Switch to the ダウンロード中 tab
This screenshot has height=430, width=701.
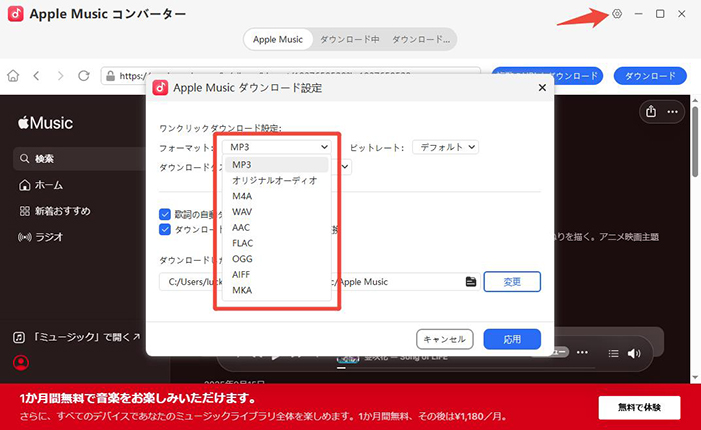(x=350, y=39)
